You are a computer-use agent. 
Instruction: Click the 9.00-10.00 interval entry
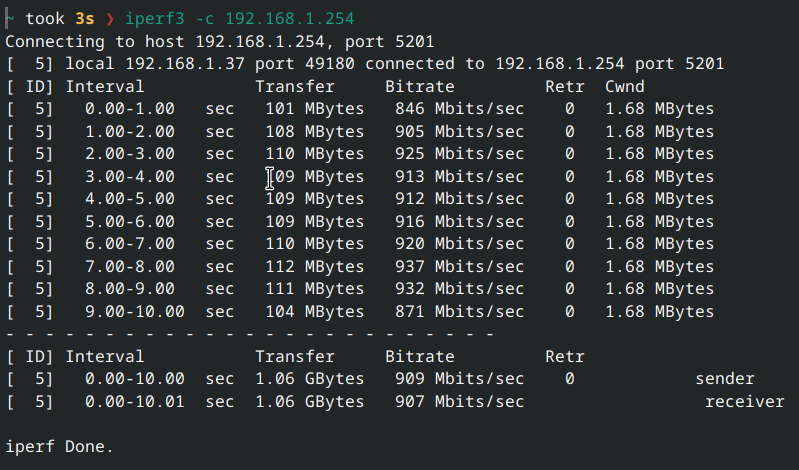point(135,311)
